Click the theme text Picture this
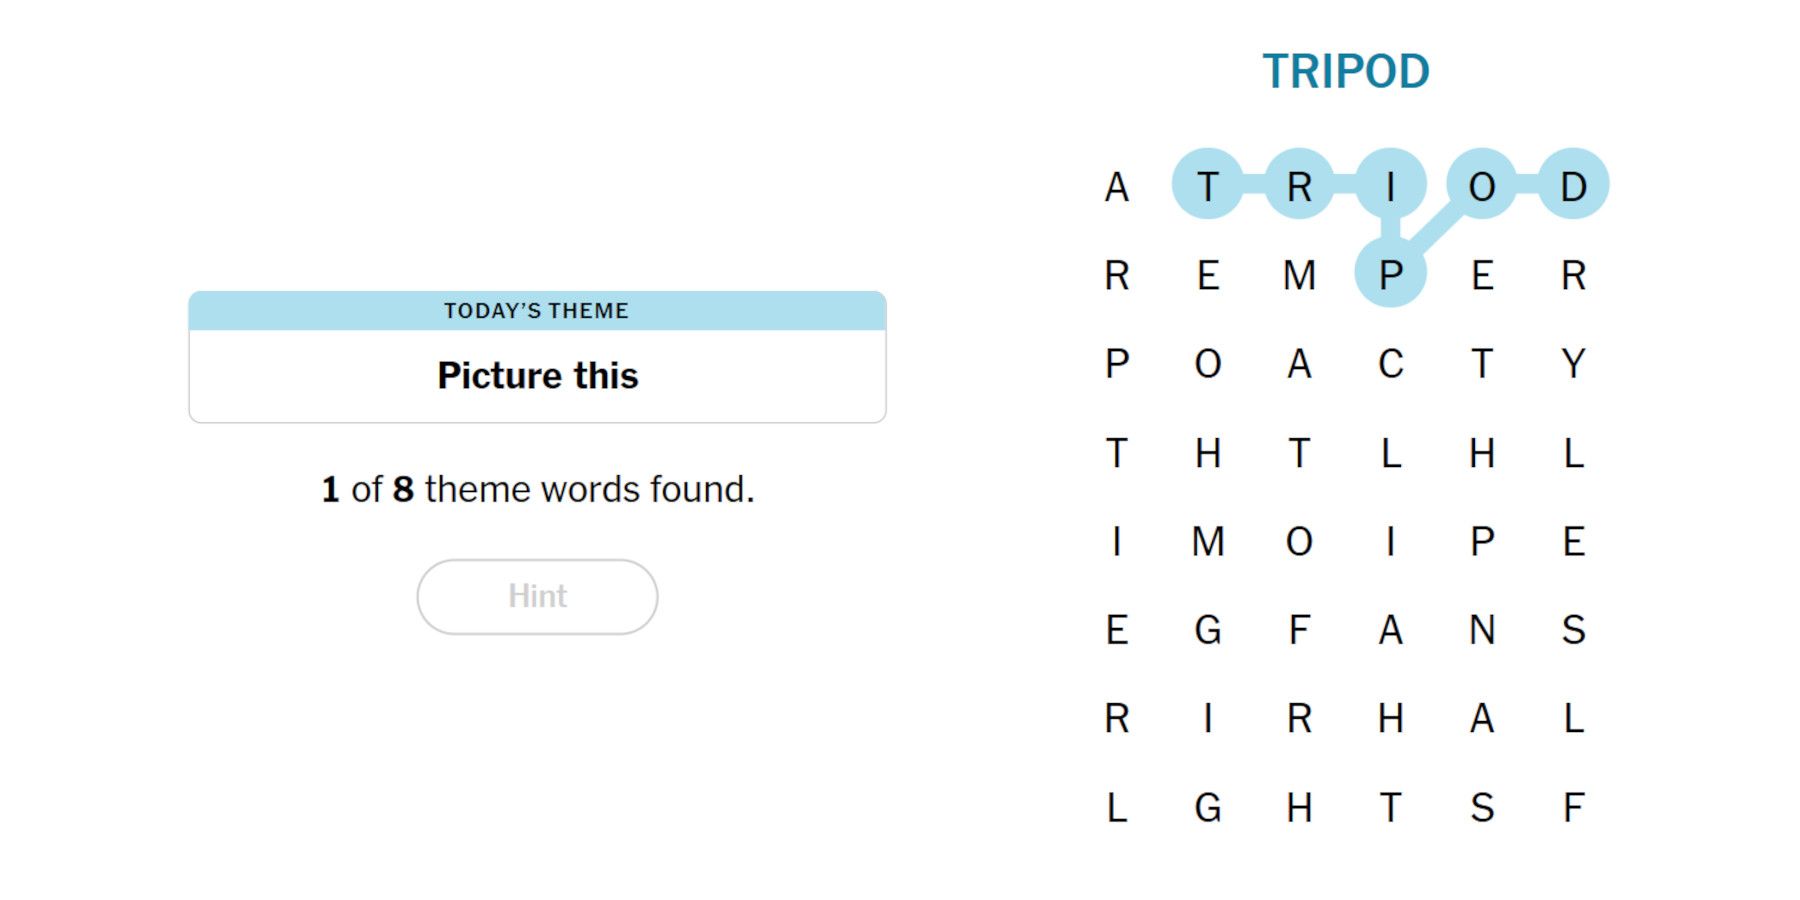 [x=537, y=375]
